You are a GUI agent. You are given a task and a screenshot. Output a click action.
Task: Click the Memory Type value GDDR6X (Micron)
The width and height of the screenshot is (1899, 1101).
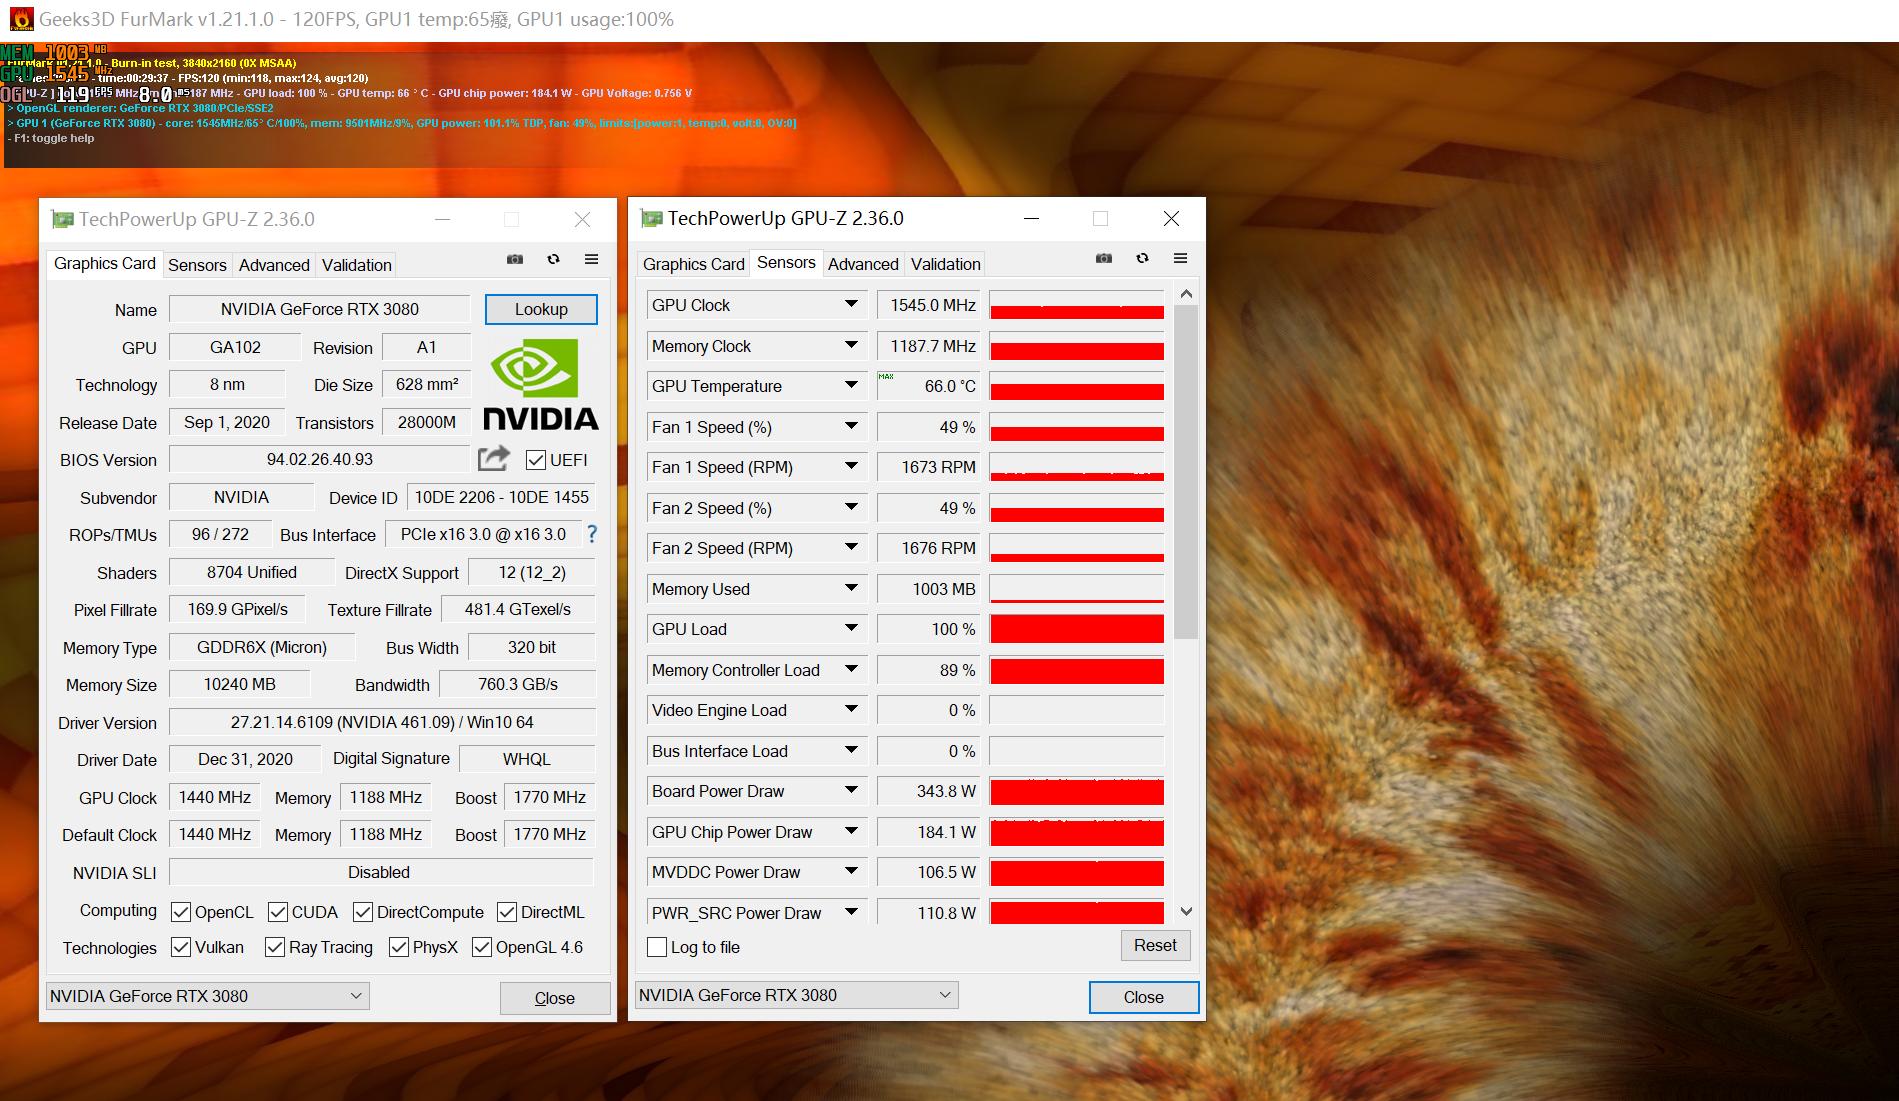coord(262,647)
